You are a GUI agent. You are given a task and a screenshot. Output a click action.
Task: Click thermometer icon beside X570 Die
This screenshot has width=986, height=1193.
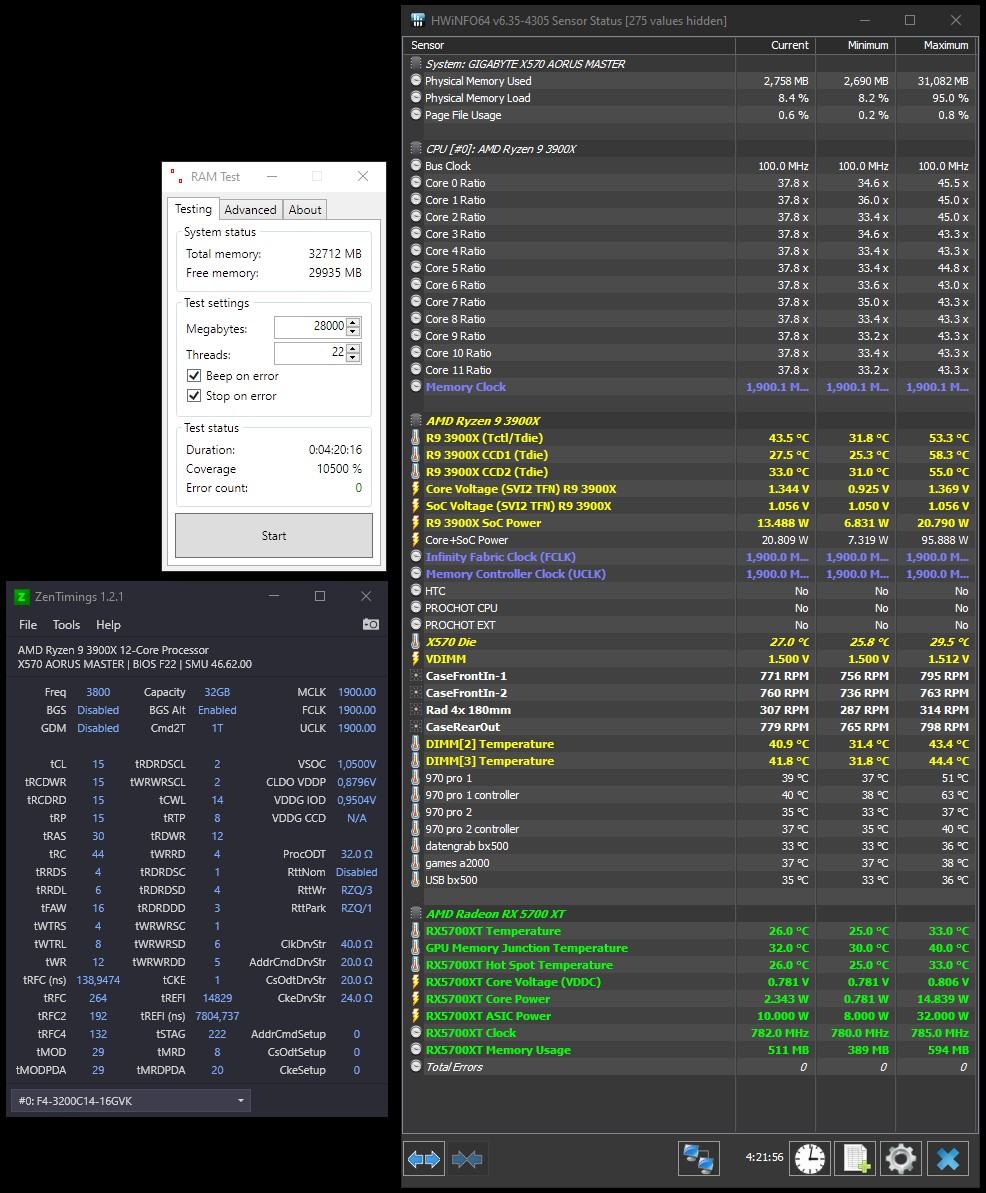pyautogui.click(x=415, y=641)
